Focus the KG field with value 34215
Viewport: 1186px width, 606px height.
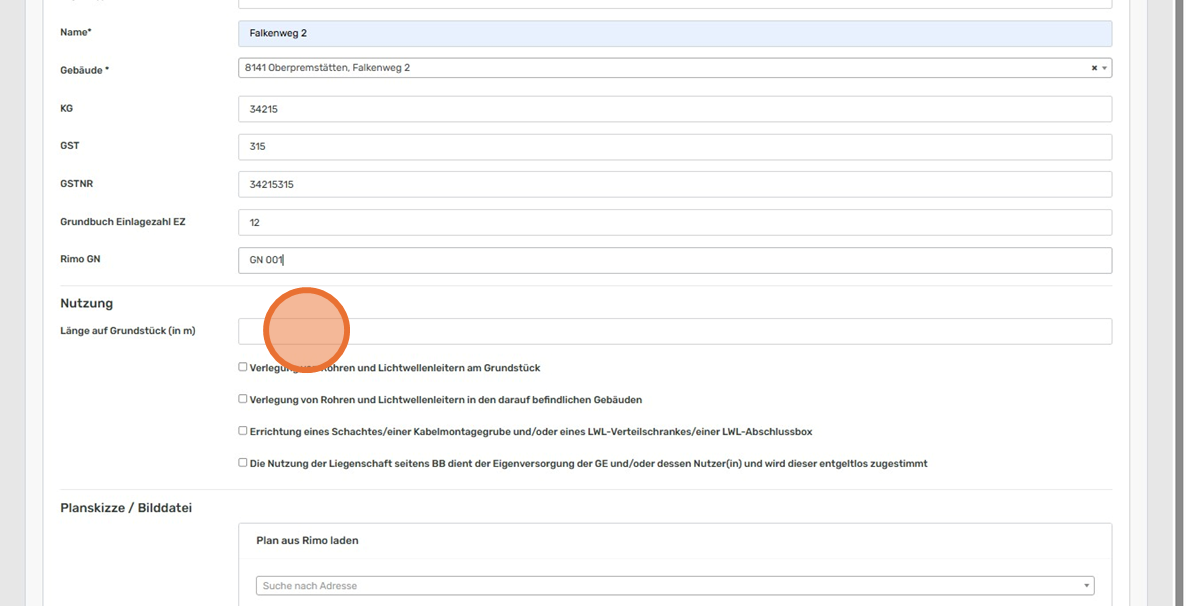[x=674, y=109]
